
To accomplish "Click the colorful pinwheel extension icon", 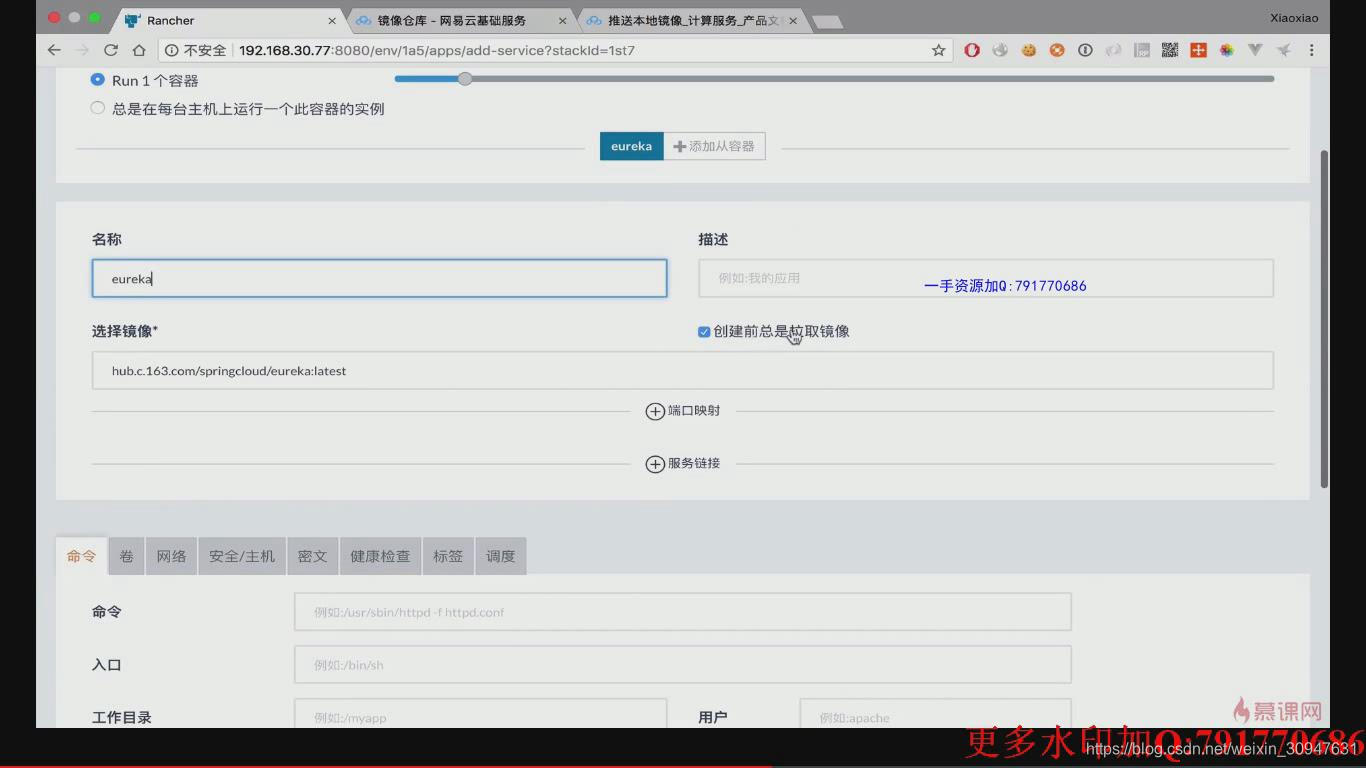I will point(1226,50).
